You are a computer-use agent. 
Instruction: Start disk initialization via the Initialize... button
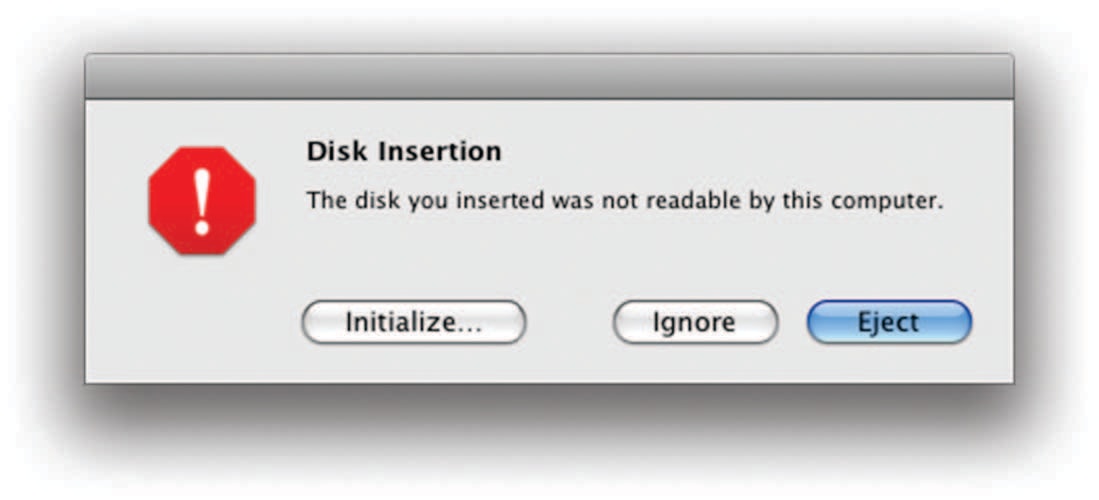(413, 323)
